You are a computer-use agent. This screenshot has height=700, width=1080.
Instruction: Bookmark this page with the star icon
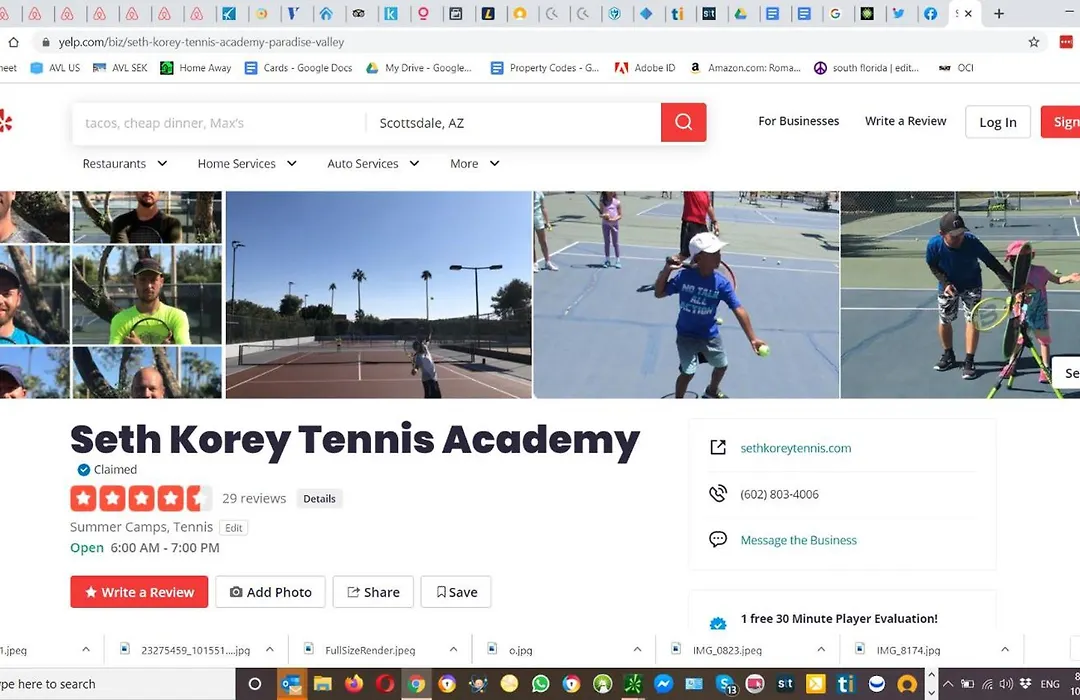pyautogui.click(x=1034, y=42)
